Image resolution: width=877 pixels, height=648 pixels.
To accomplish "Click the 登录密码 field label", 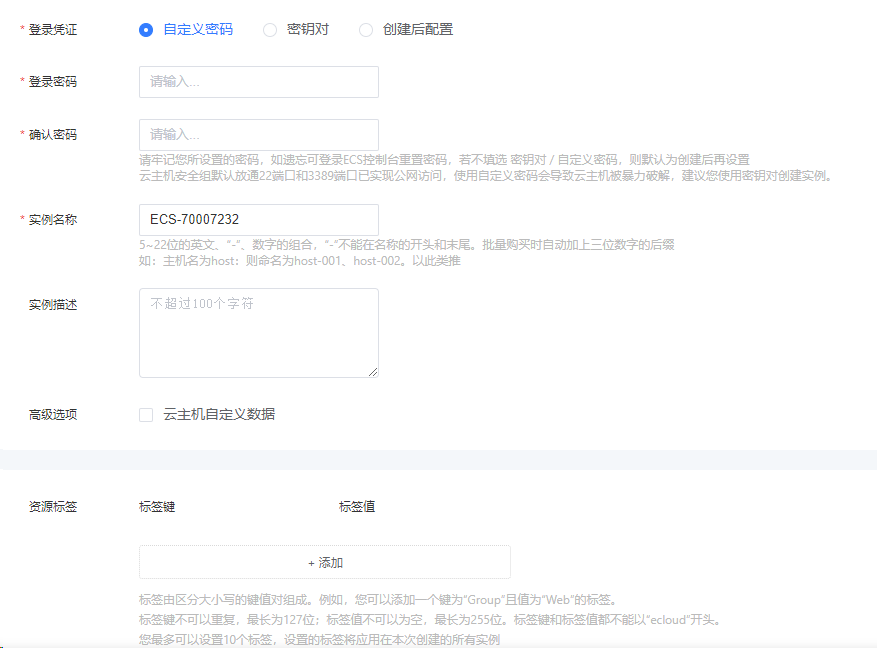I will (x=52, y=82).
